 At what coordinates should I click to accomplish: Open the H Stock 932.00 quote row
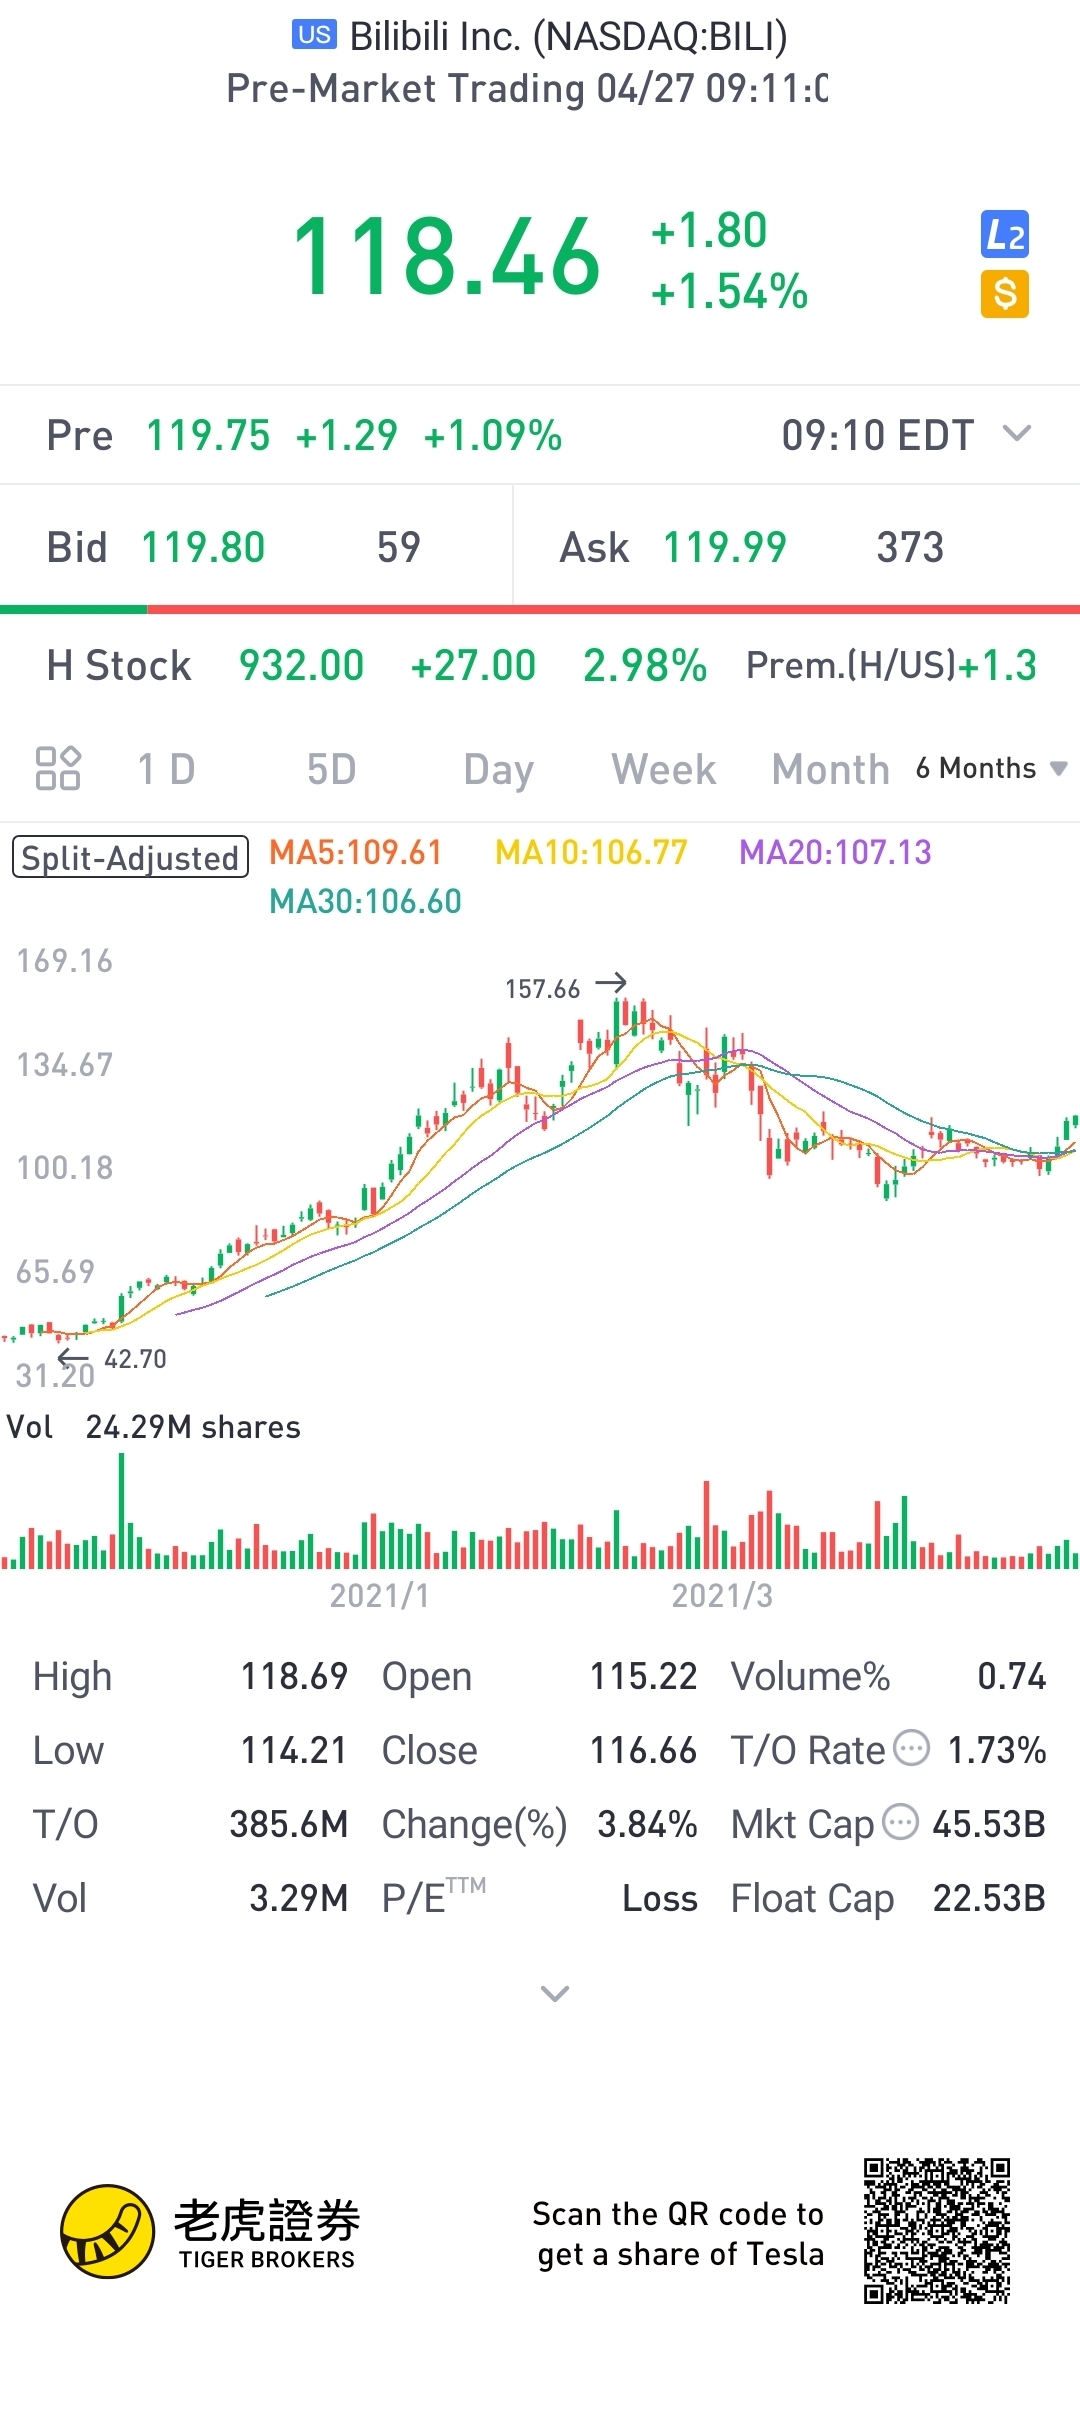[540, 665]
